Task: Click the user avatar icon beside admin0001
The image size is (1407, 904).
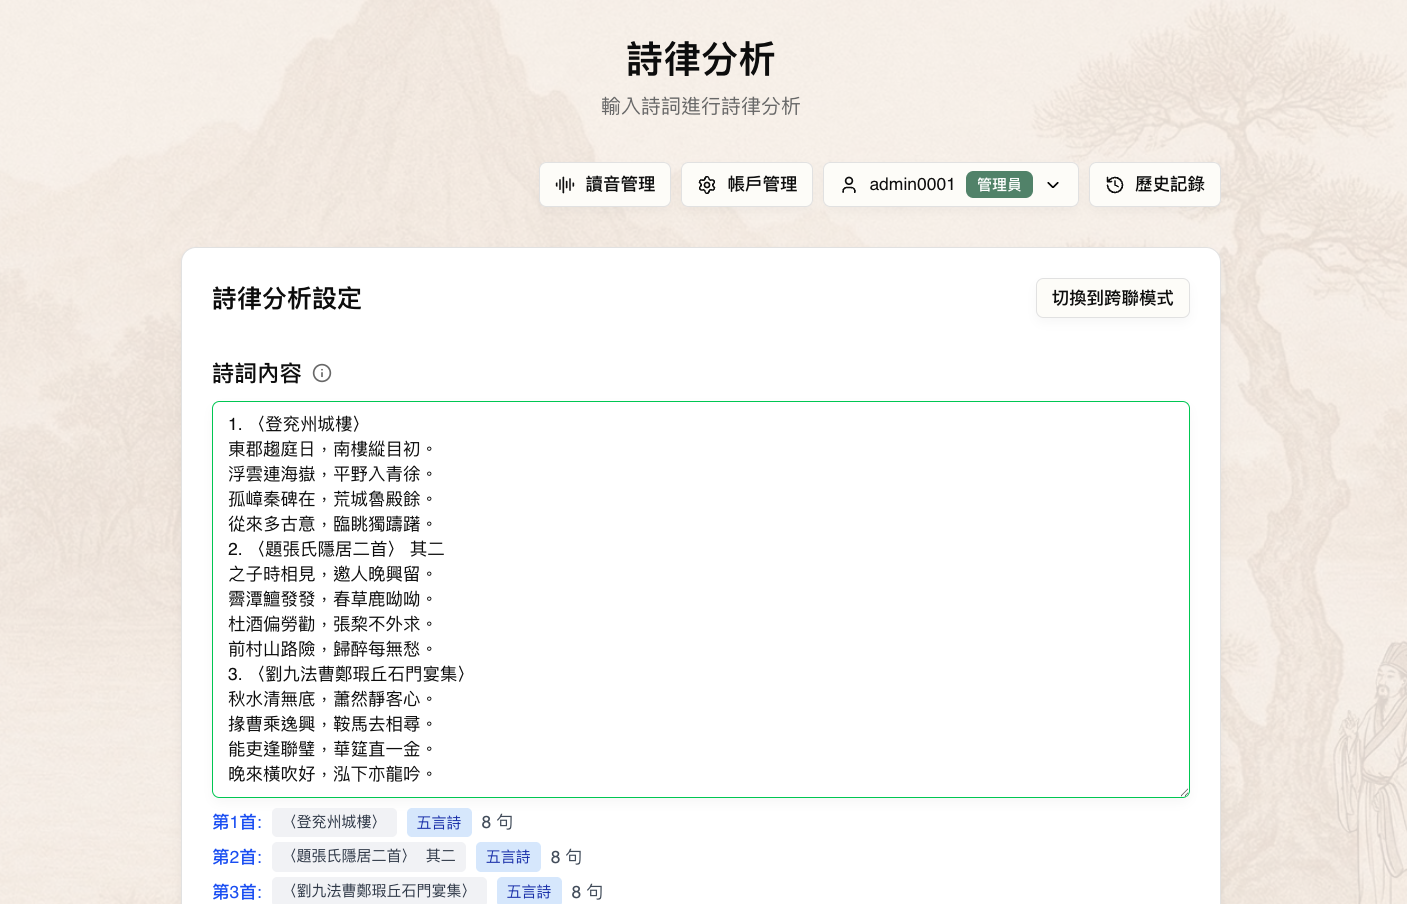Action: [x=849, y=185]
